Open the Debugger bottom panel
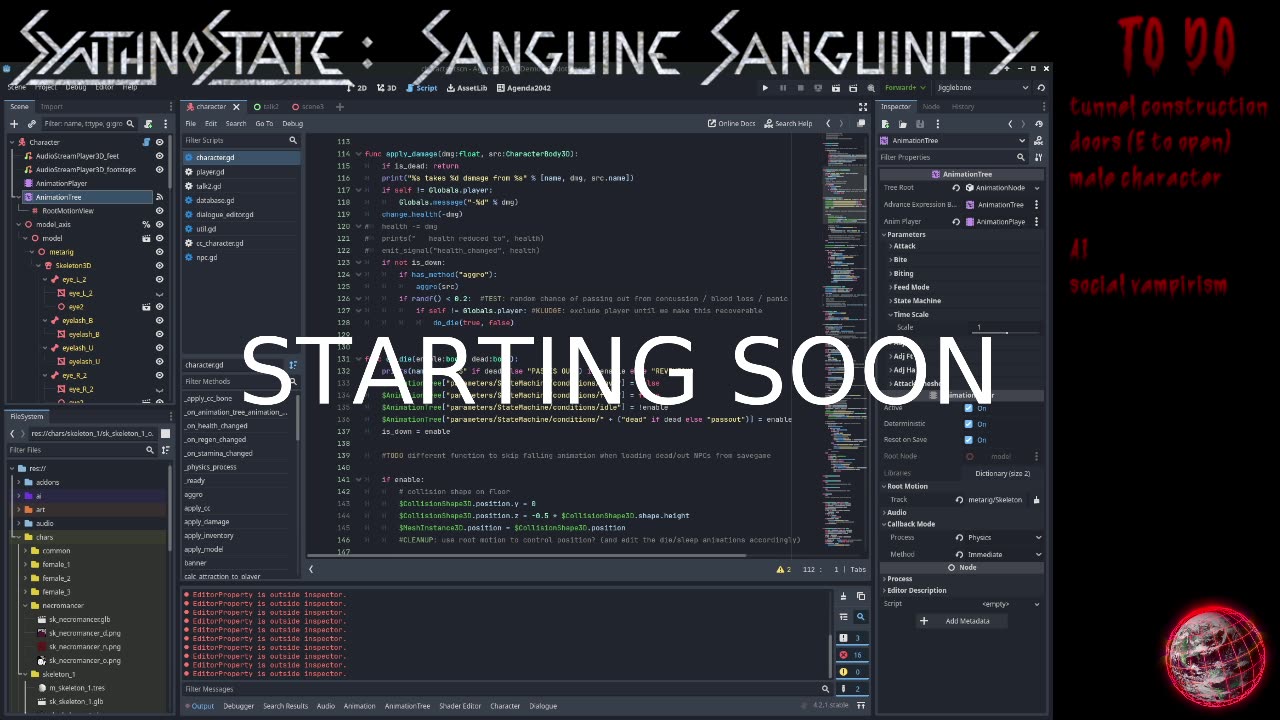 239,707
